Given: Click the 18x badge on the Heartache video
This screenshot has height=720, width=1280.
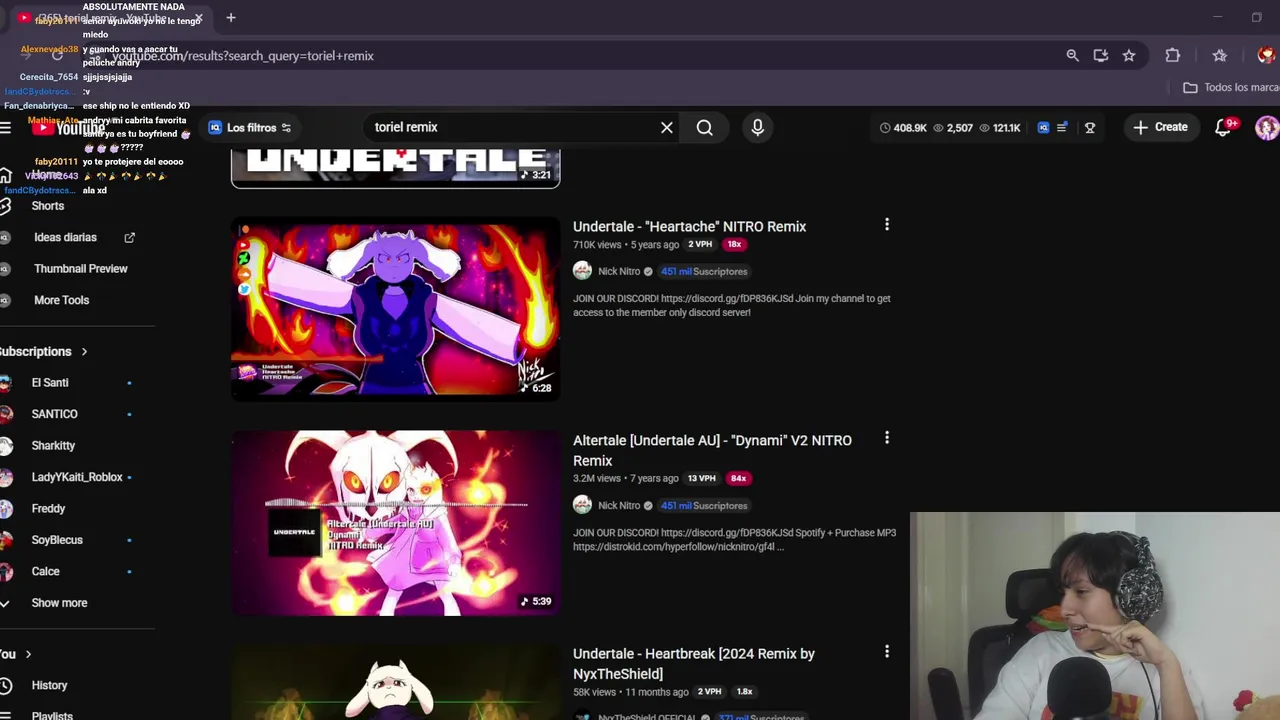Looking at the screenshot, I should coord(734,244).
